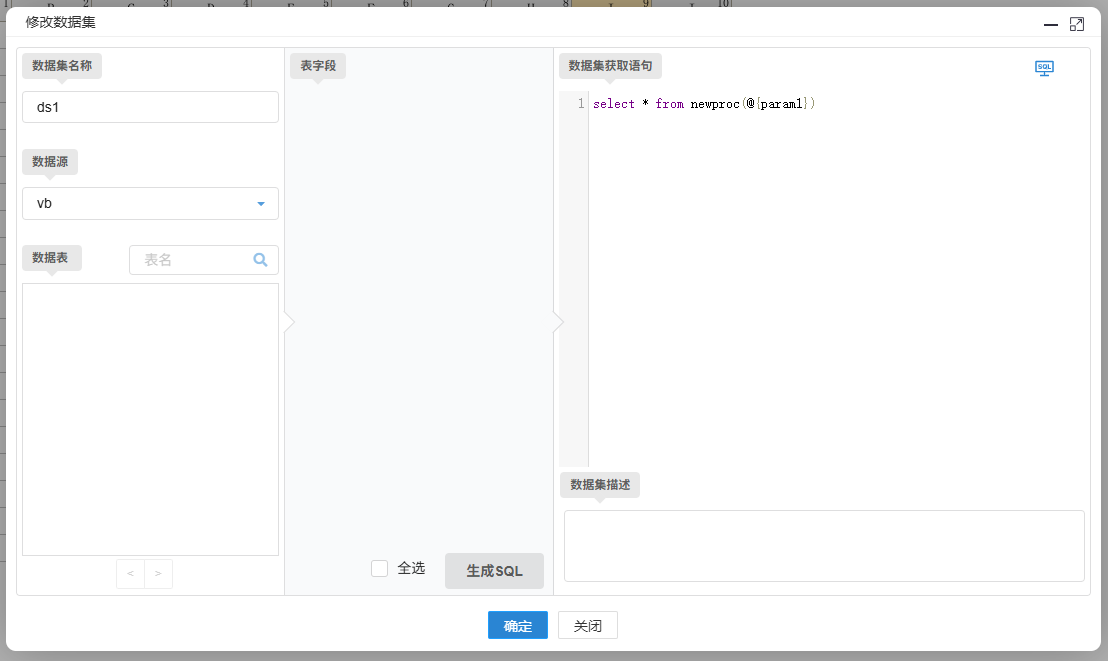Viewport: 1108px width, 661px height.
Task: Click the 数据集获取语句 label
Action: 610,66
